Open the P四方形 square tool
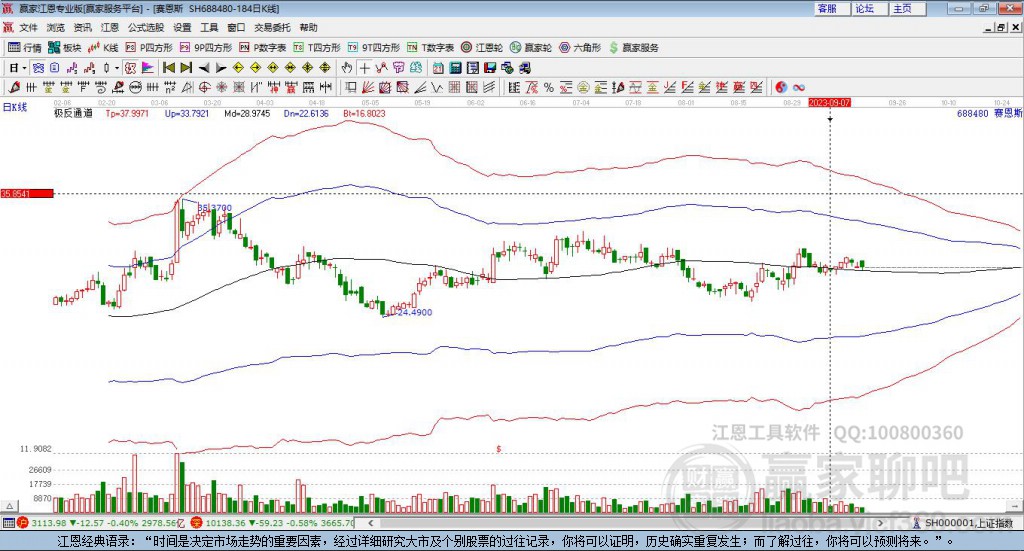The width and height of the screenshot is (1024, 551). [150, 47]
